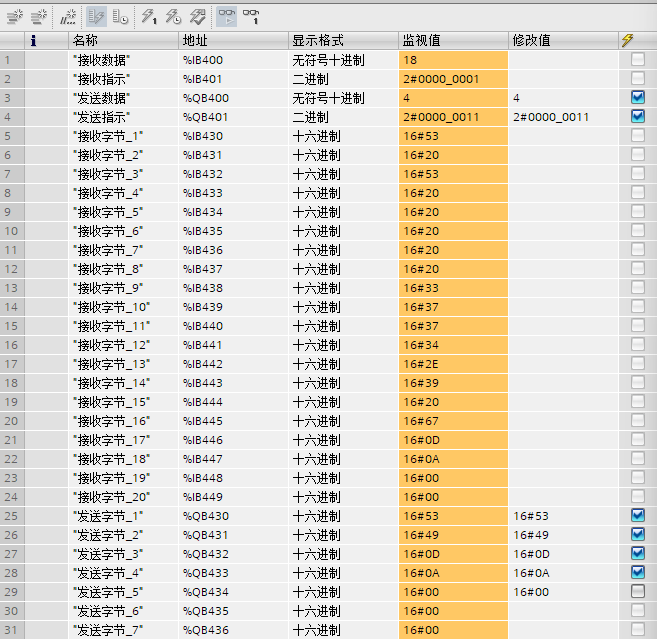Uncheck modify checkbox for 发送数据 row
This screenshot has width=657, height=639.
637,98
